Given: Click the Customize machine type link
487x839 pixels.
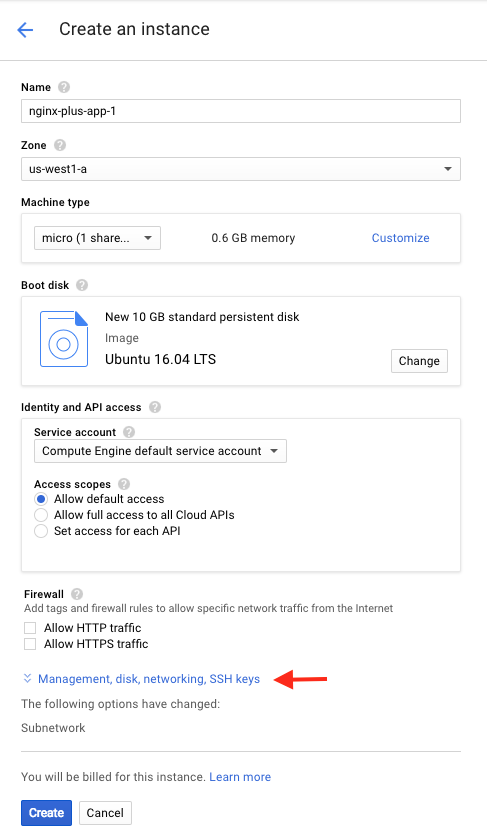Looking at the screenshot, I should [400, 238].
